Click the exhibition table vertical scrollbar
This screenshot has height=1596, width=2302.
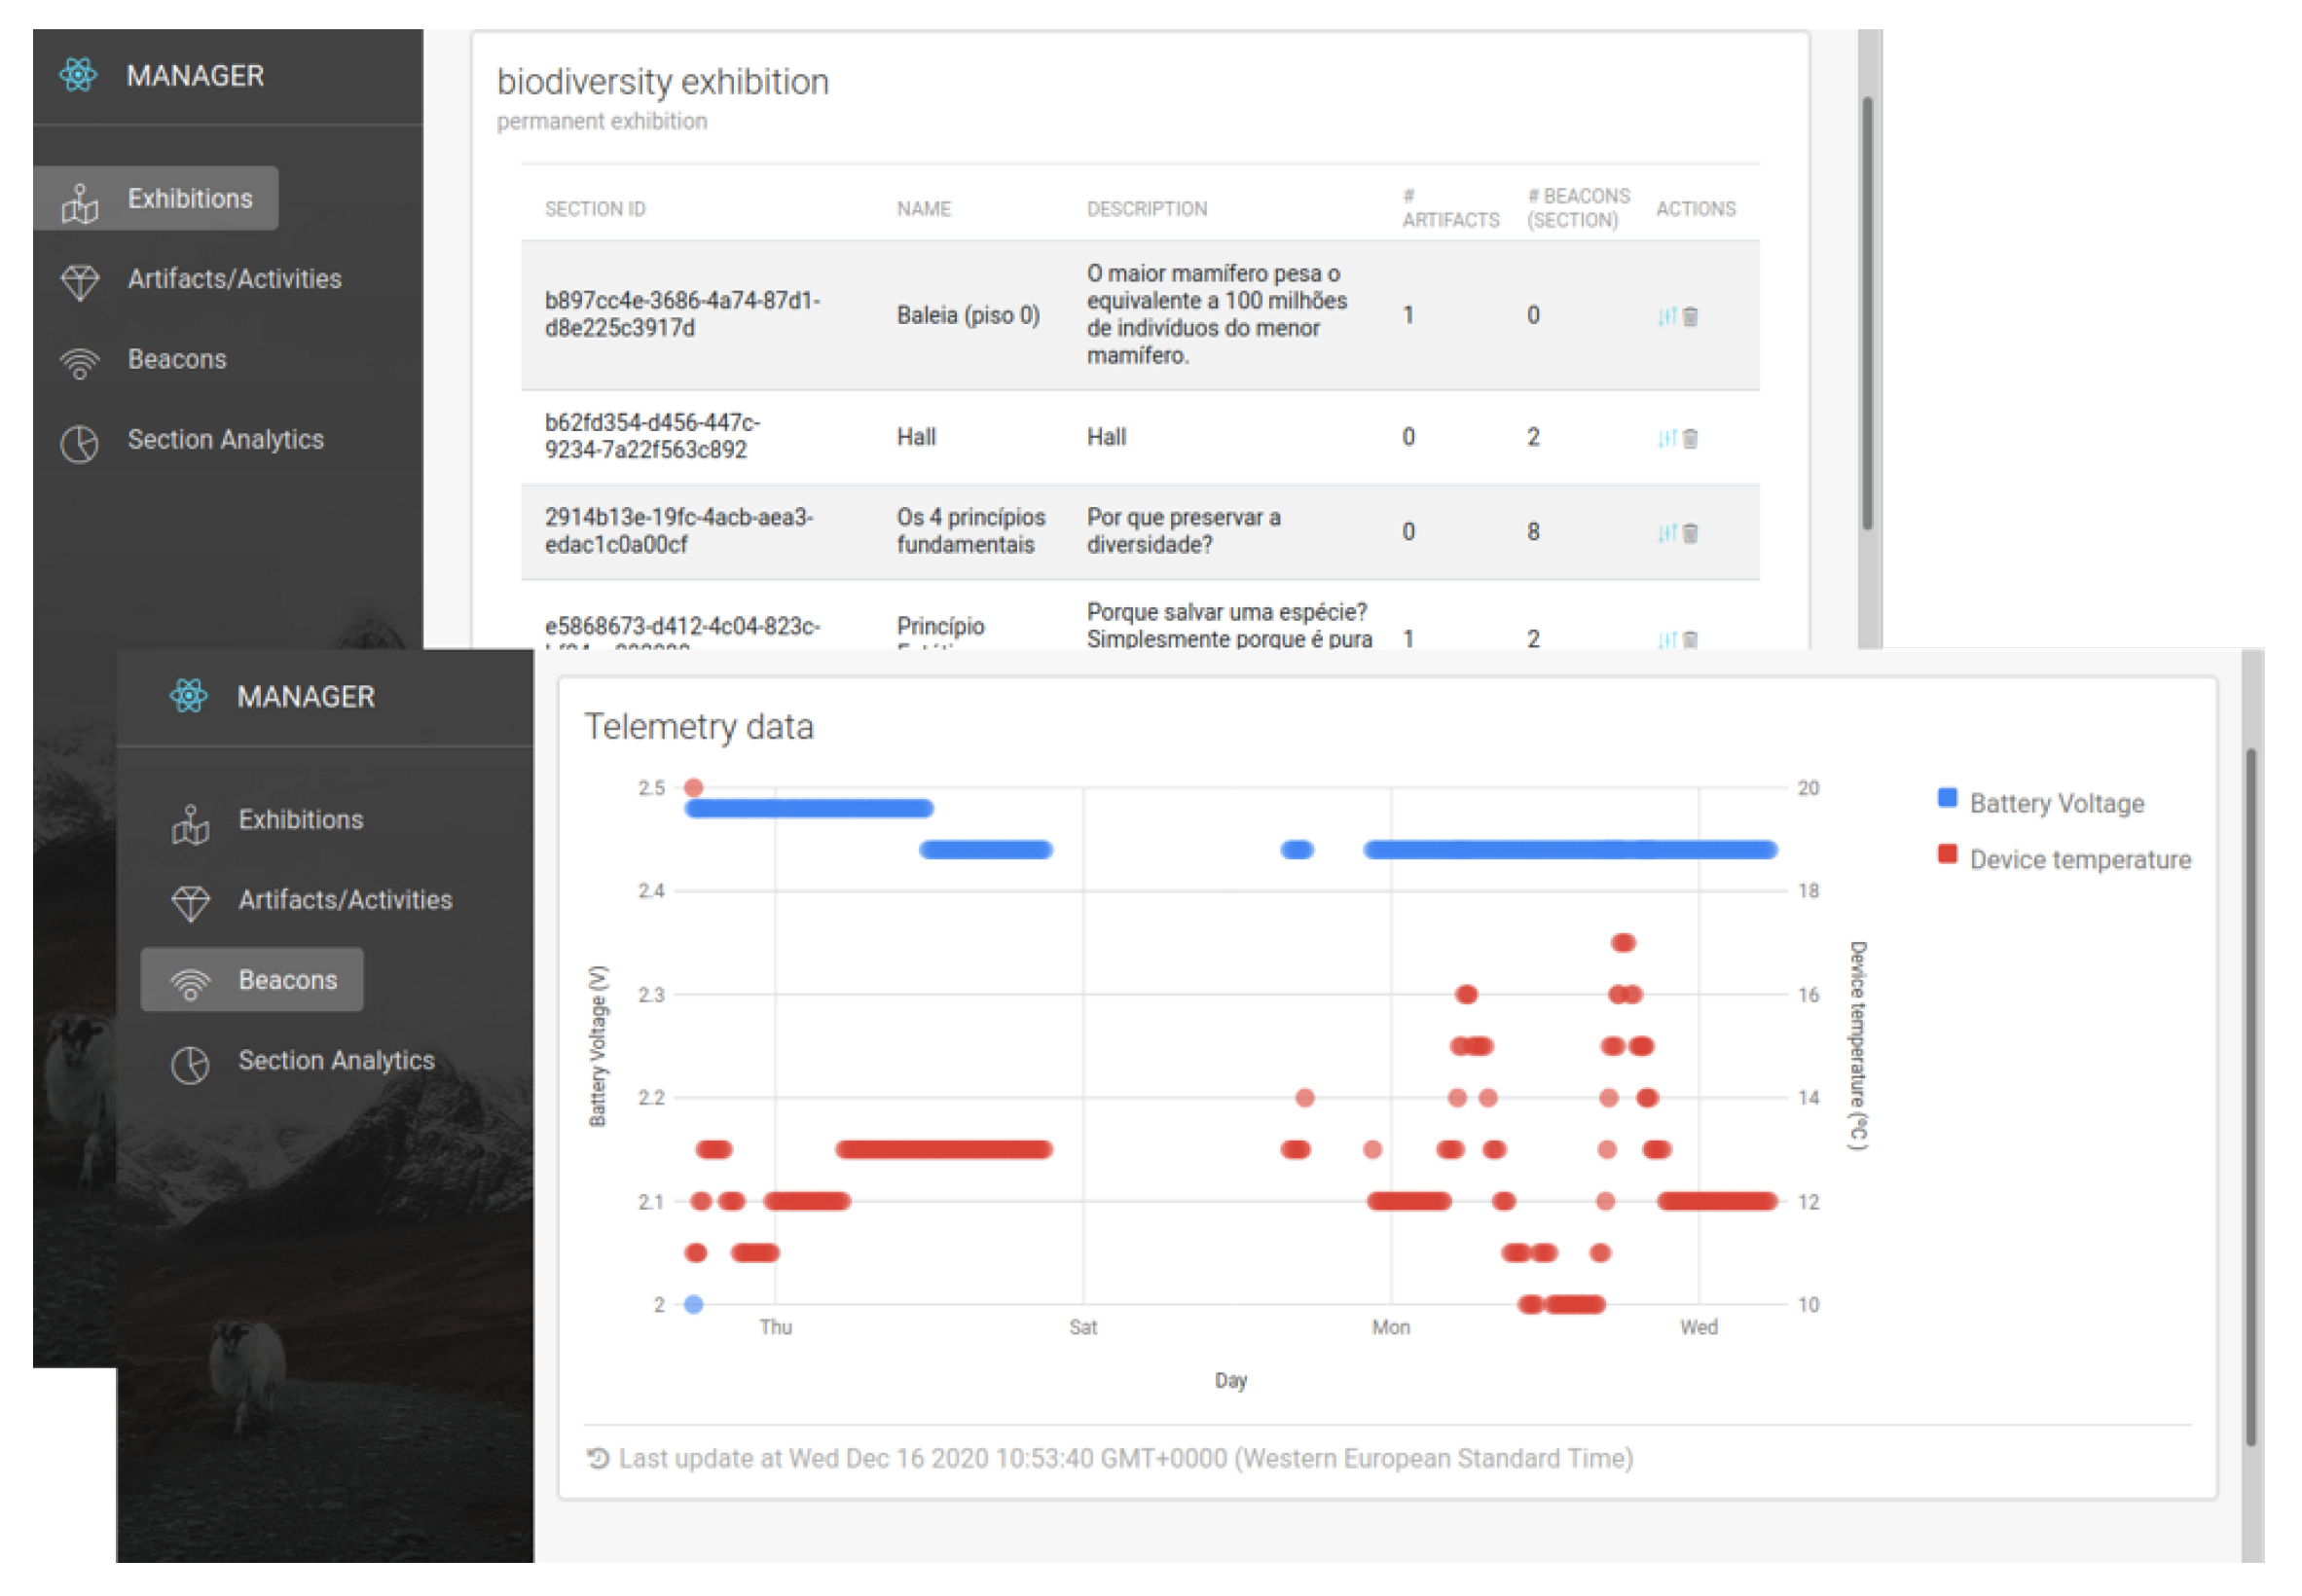(x=1866, y=313)
